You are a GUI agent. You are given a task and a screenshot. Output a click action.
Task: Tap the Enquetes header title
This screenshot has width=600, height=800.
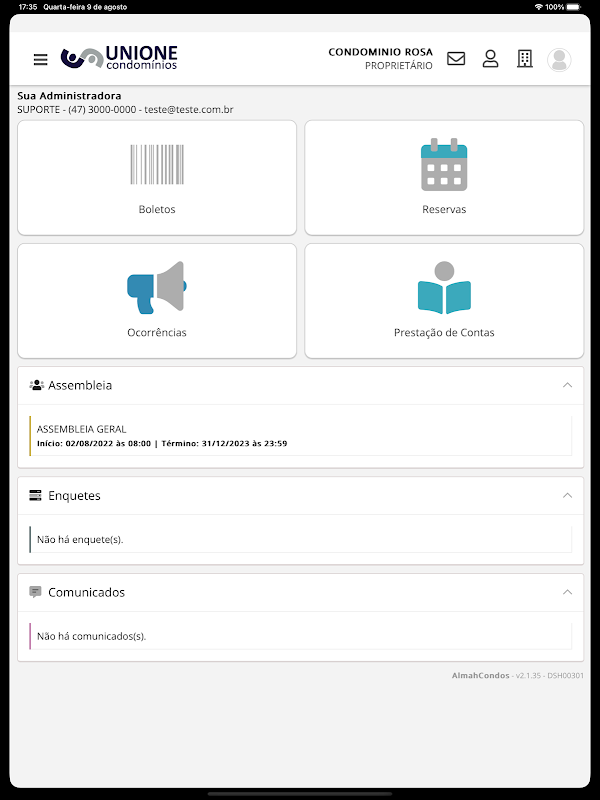[x=74, y=495]
